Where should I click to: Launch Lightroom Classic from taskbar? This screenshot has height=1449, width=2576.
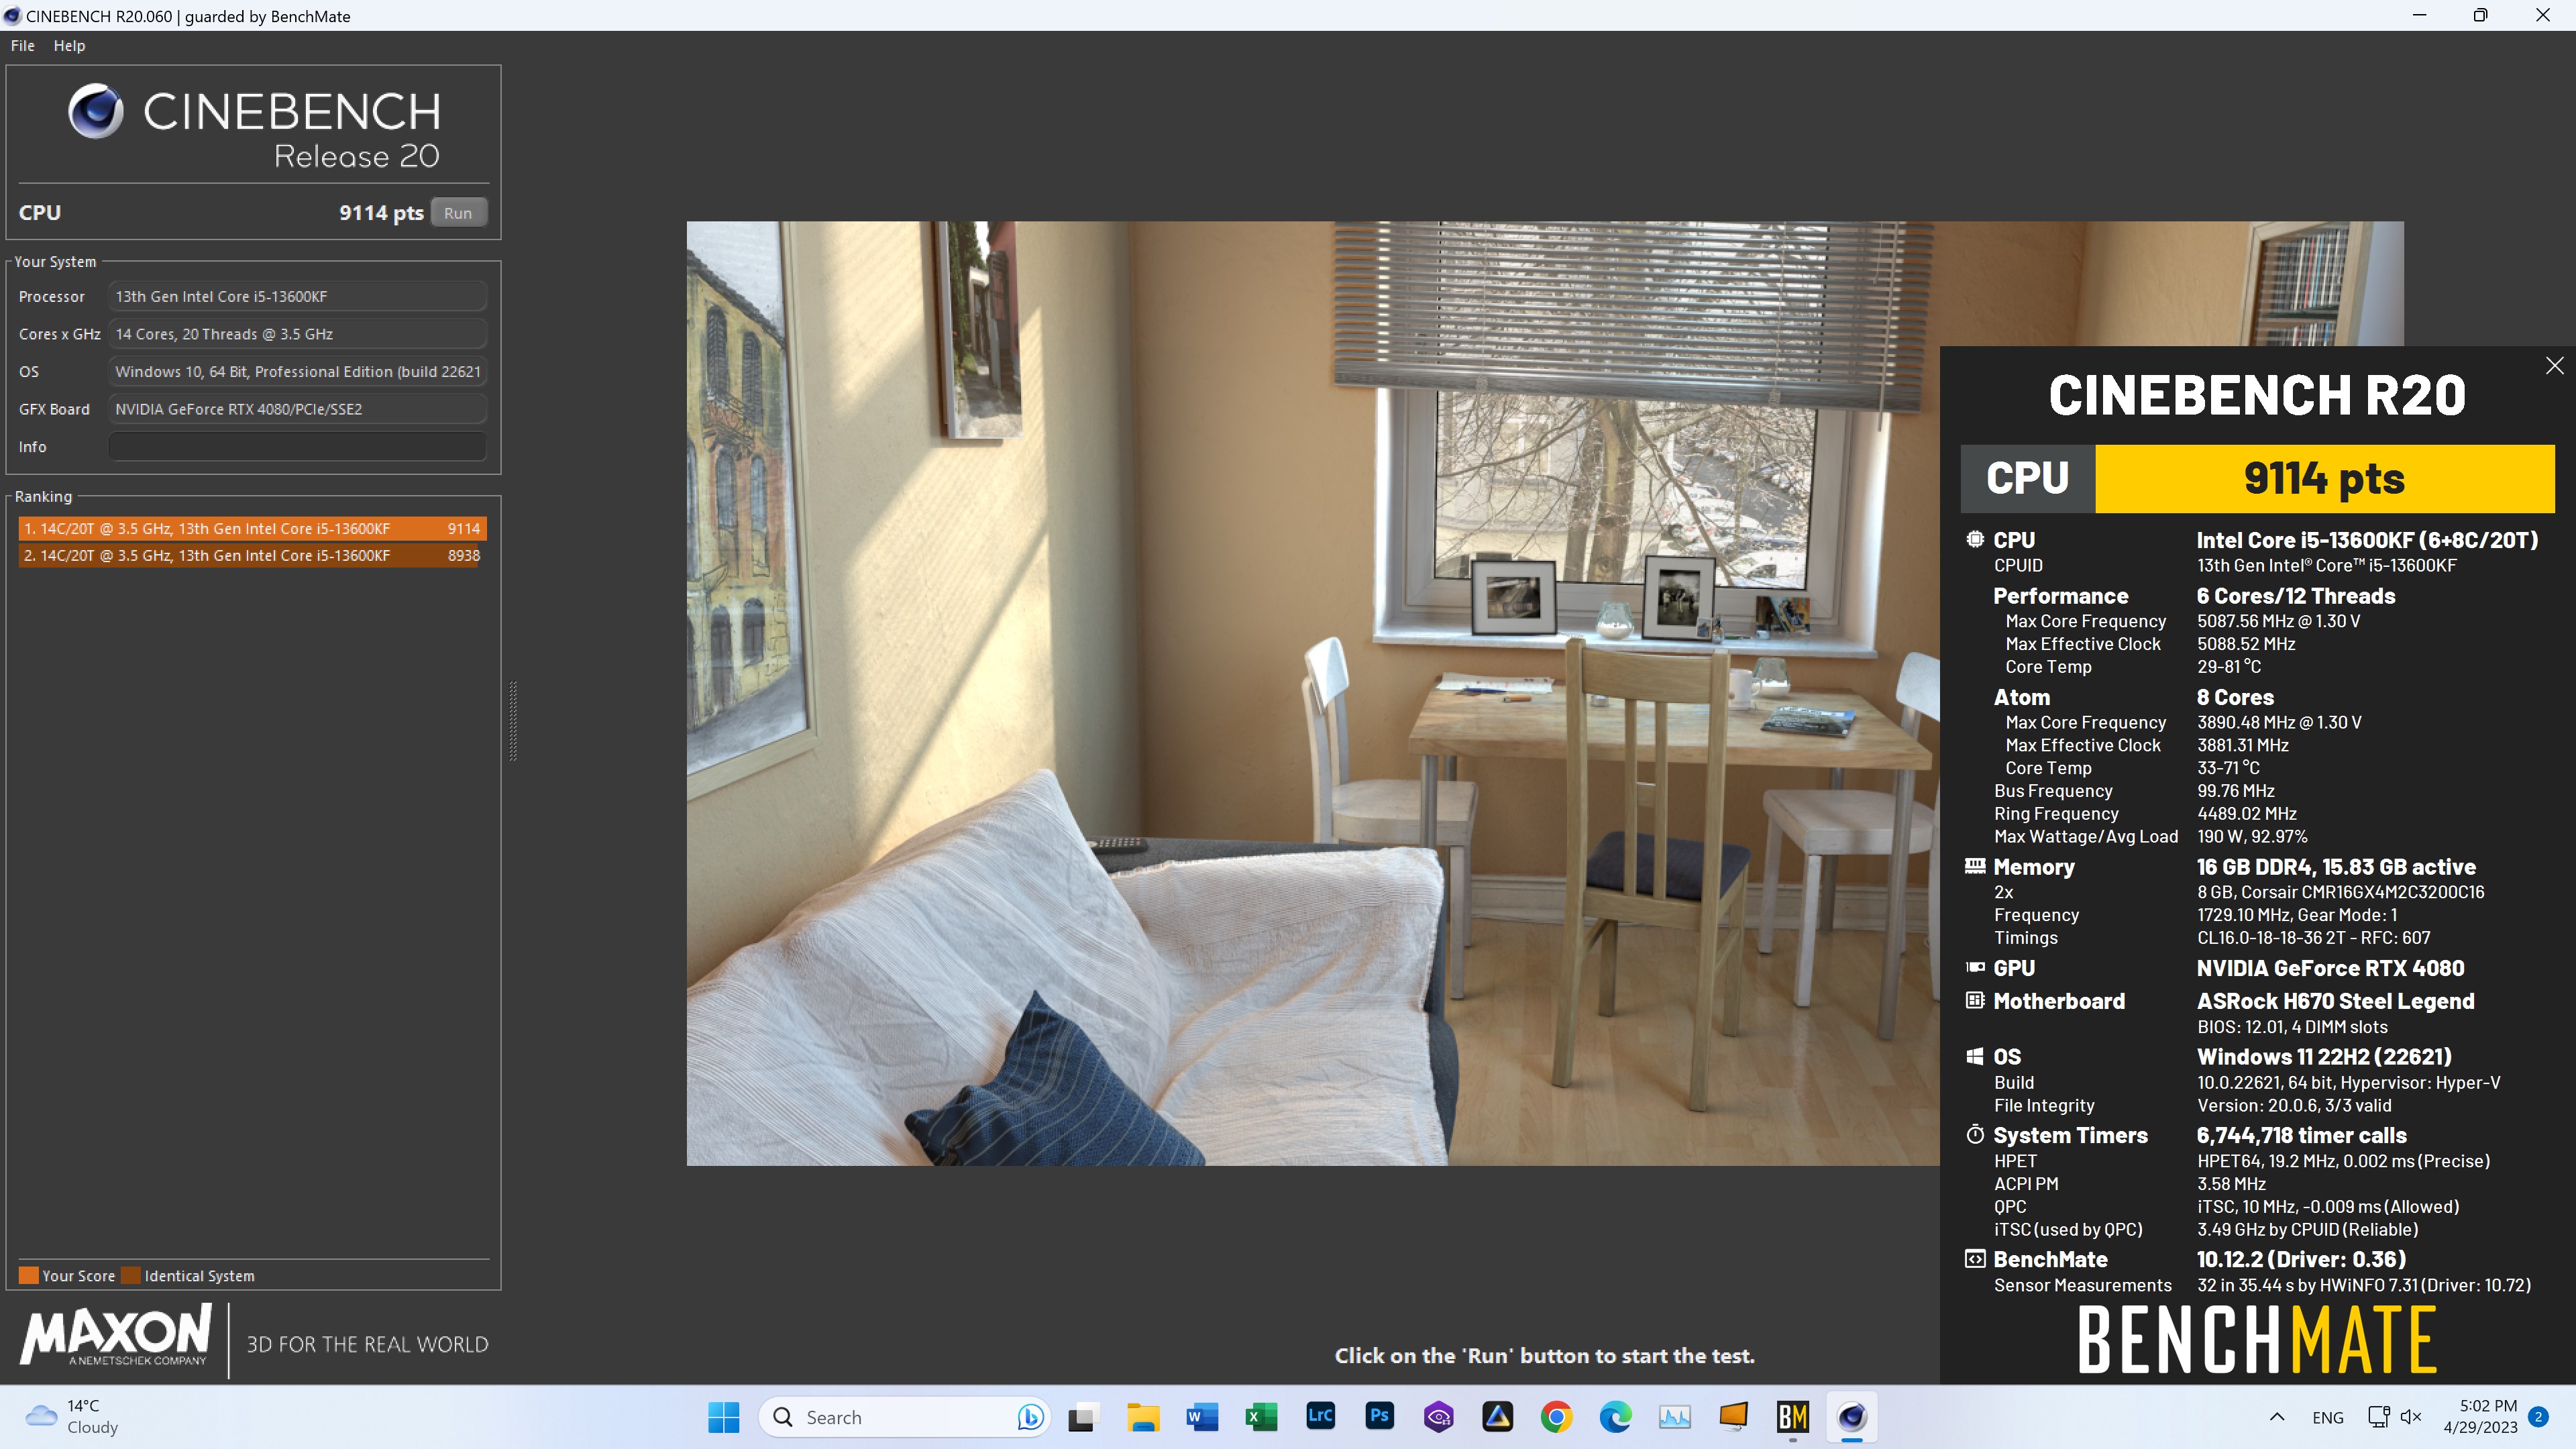click(x=1320, y=1417)
